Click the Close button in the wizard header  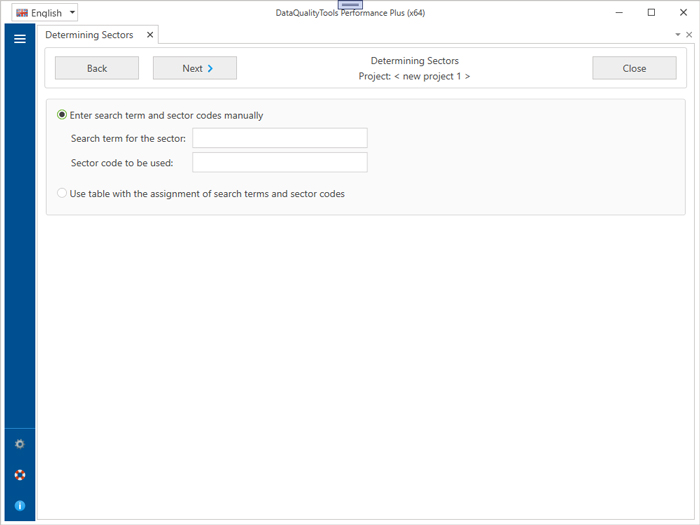point(634,68)
